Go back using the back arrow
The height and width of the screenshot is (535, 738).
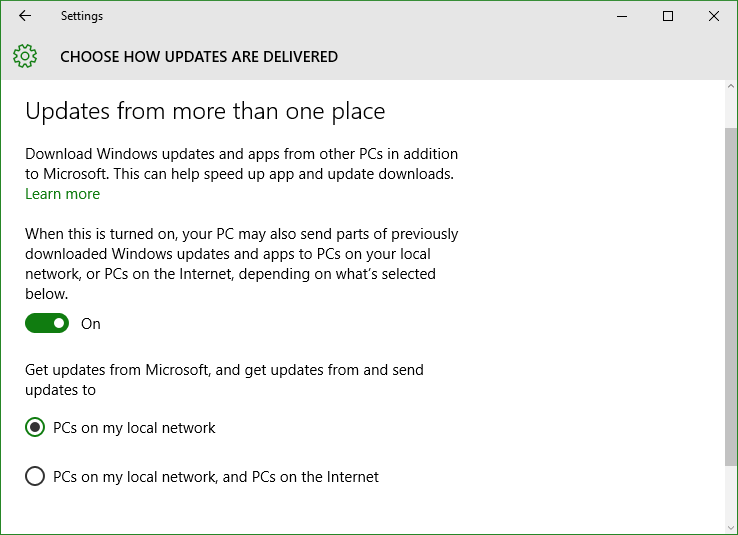(x=25, y=16)
